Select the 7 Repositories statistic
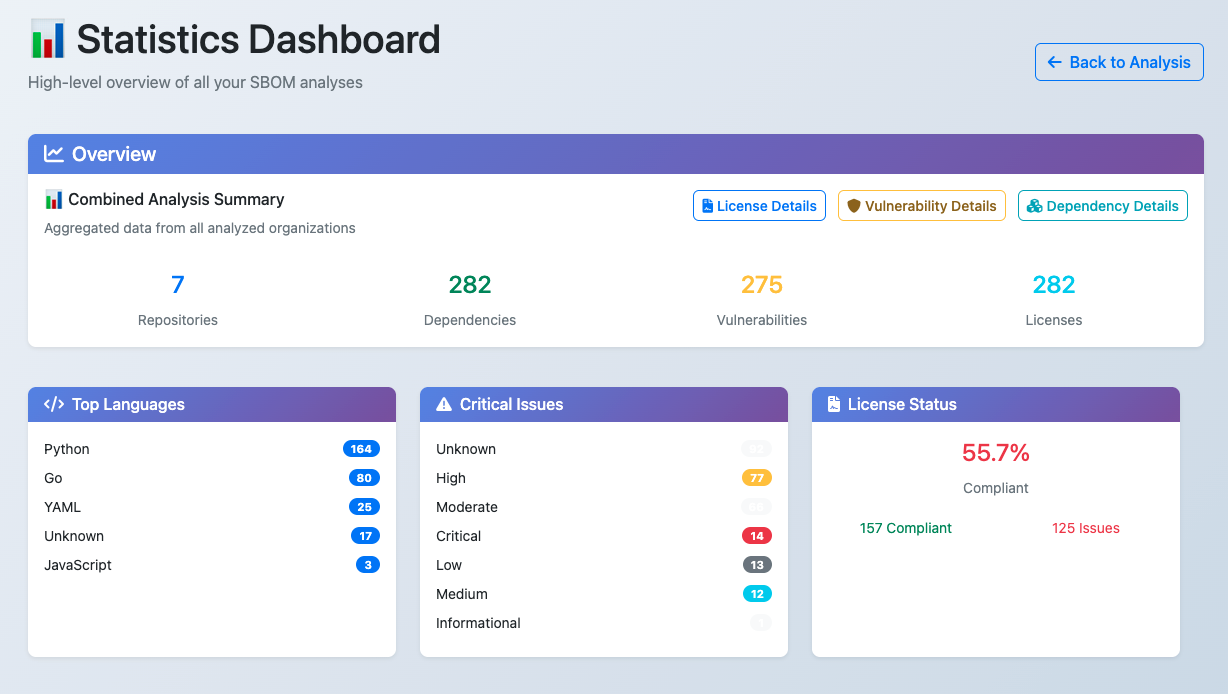The width and height of the screenshot is (1228, 694). point(177,285)
